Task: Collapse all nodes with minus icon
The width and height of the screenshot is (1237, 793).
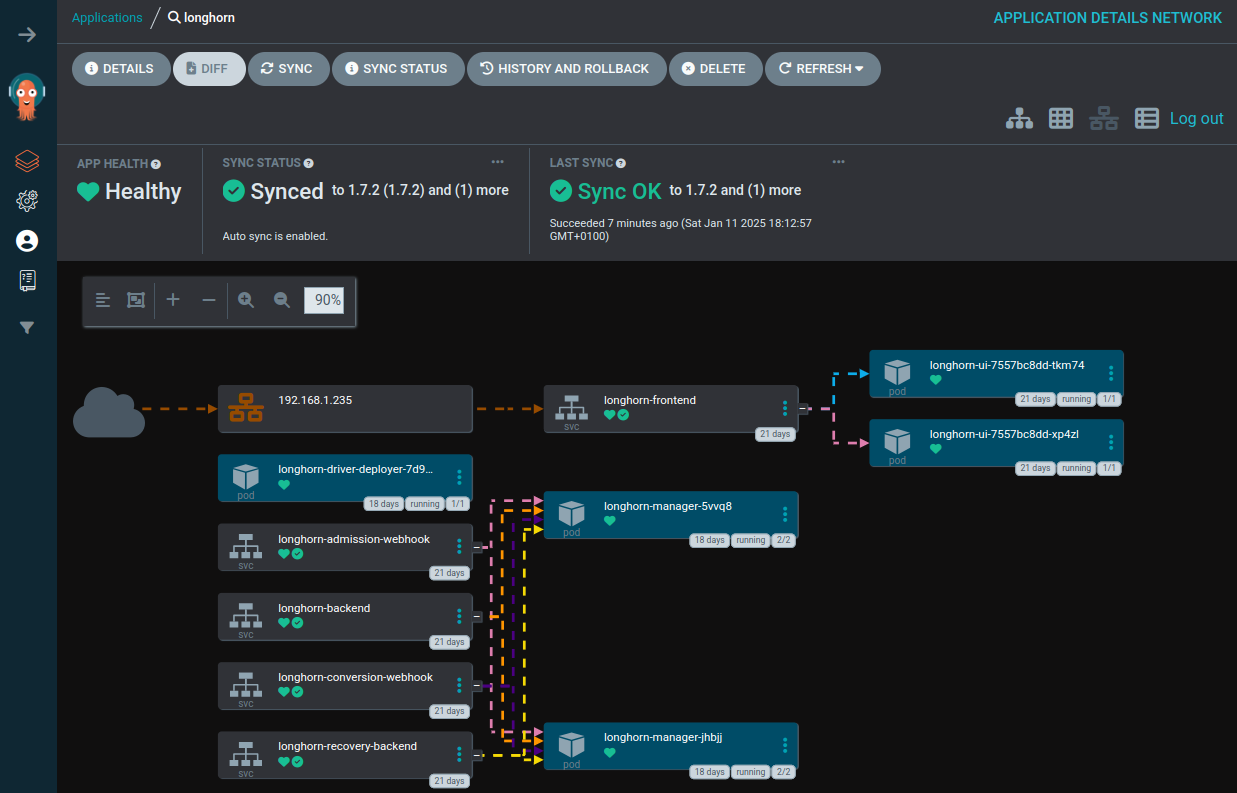Action: 209,300
